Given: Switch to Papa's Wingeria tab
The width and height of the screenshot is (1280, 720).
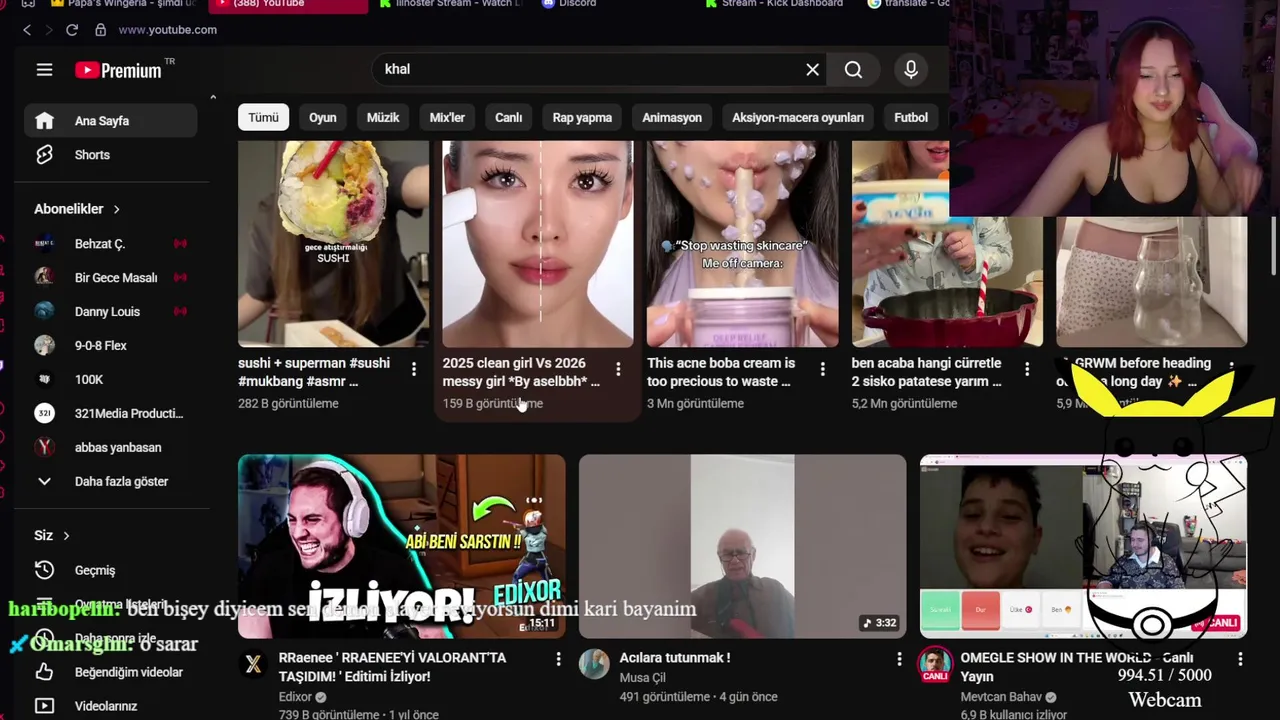Looking at the screenshot, I should [123, 4].
